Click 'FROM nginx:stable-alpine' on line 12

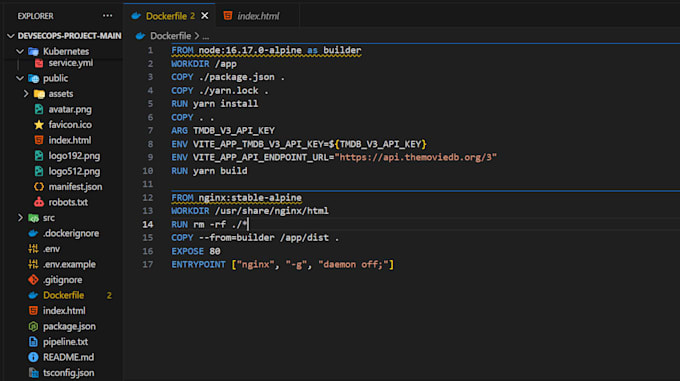point(236,198)
